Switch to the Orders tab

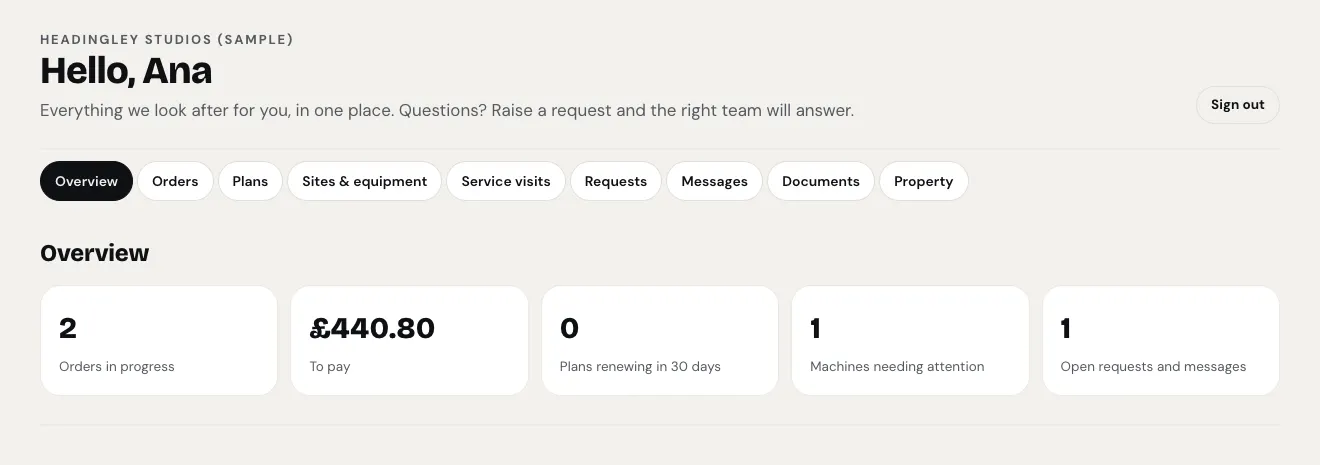[x=175, y=181]
